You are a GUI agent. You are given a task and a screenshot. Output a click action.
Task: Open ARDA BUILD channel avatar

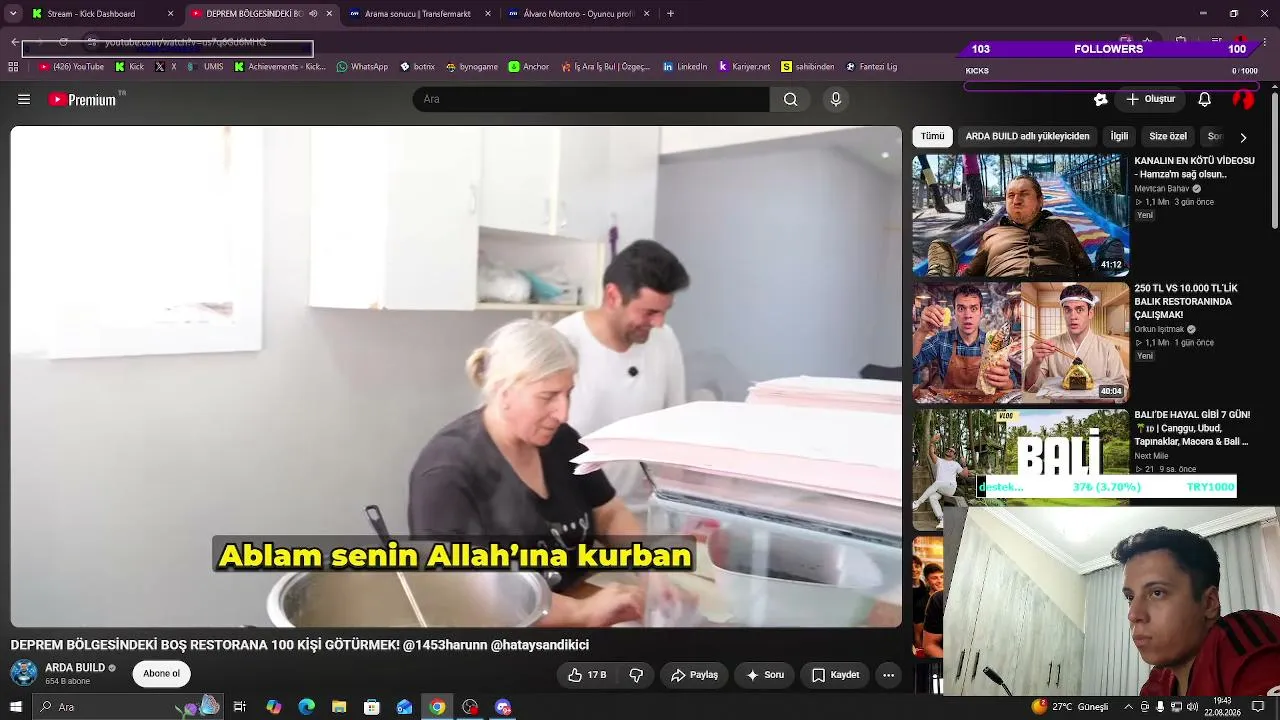click(24, 673)
